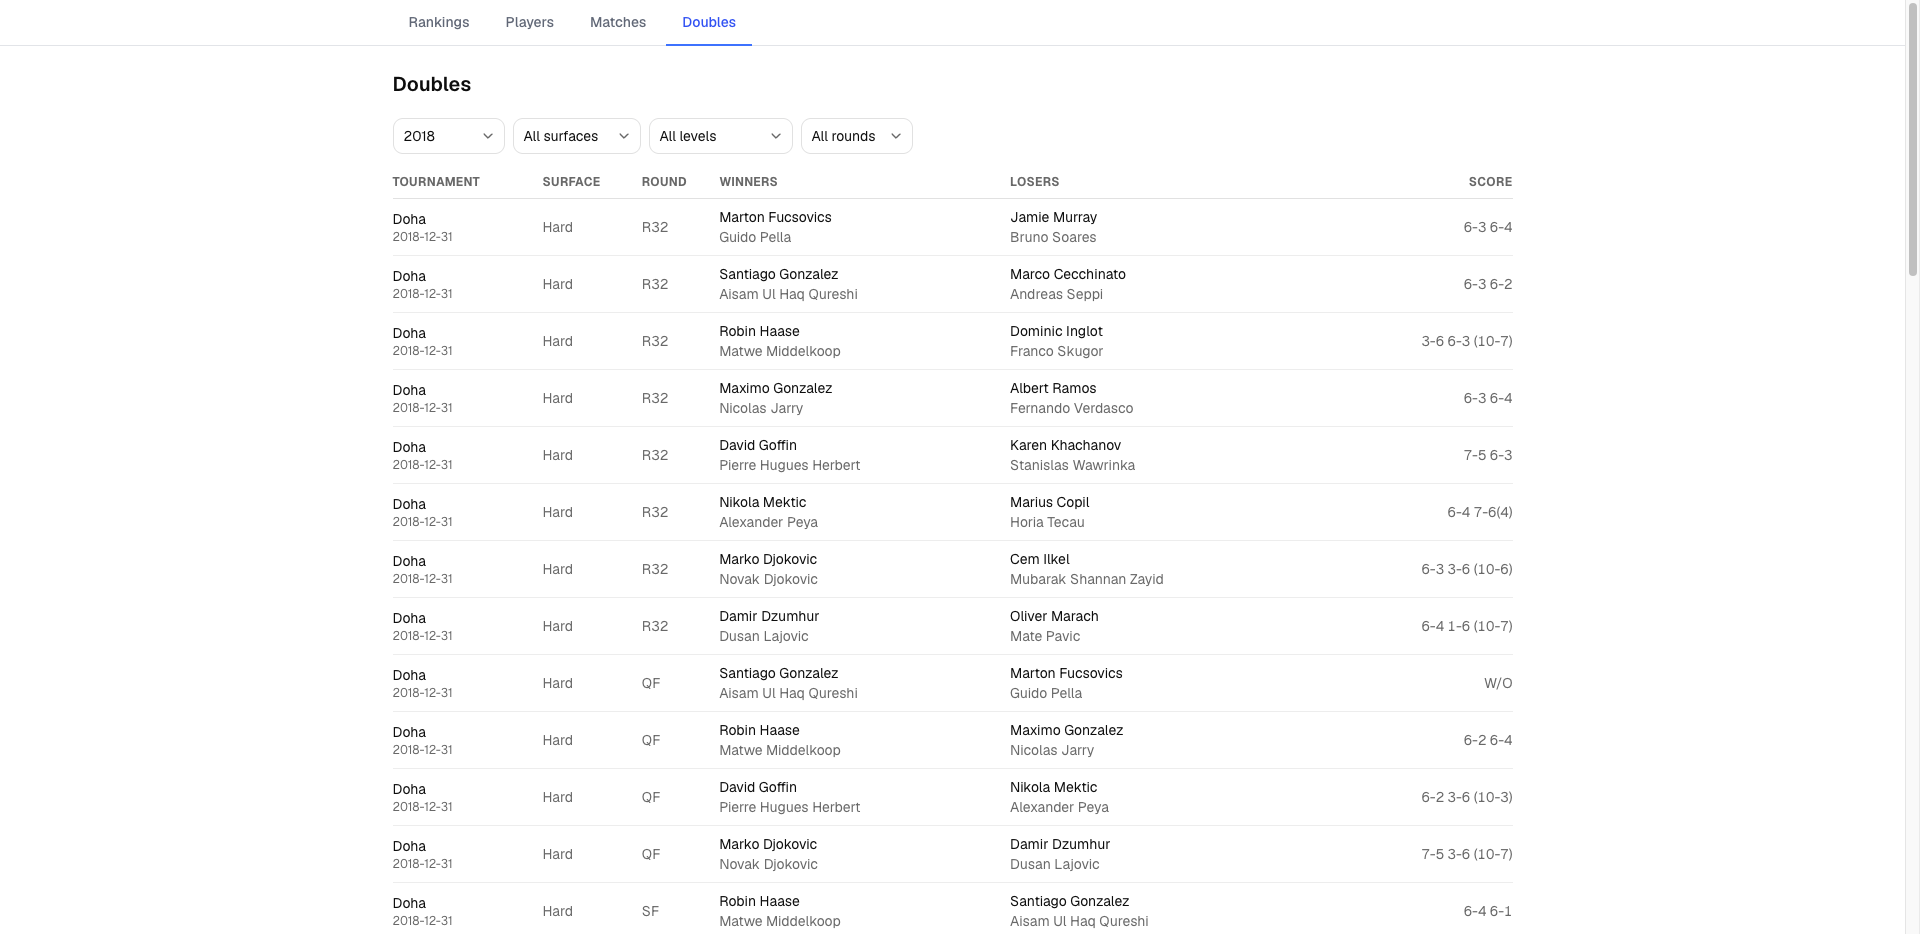This screenshot has height=934, width=1920.
Task: Click Cem Ilkel player name
Action: coord(1039,559)
